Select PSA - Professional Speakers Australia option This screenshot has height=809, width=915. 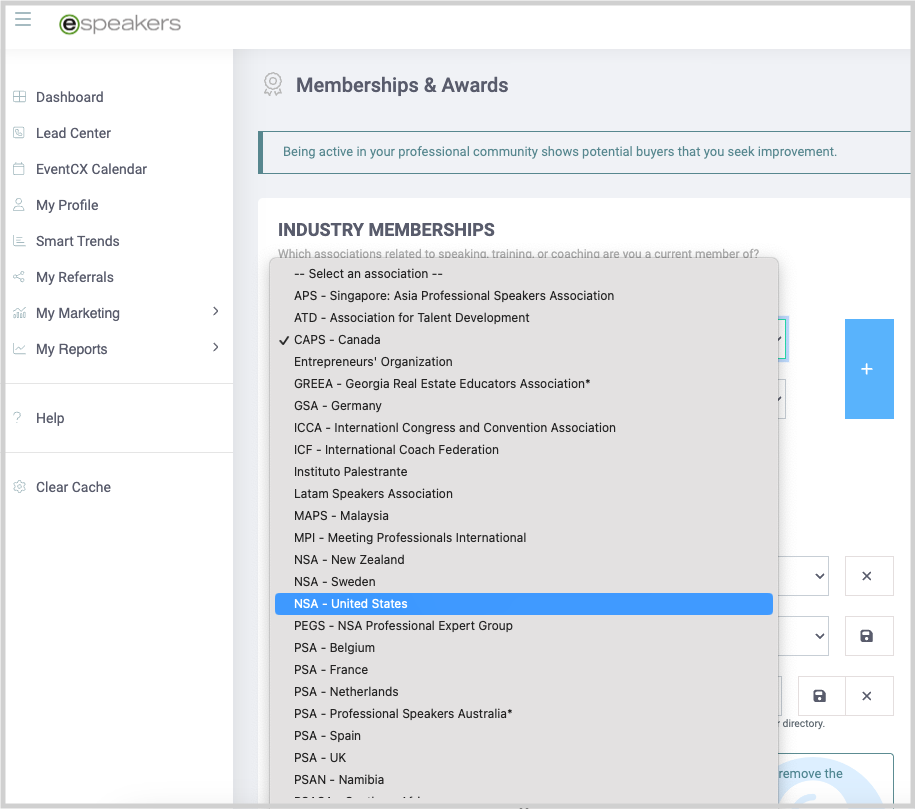(523, 714)
